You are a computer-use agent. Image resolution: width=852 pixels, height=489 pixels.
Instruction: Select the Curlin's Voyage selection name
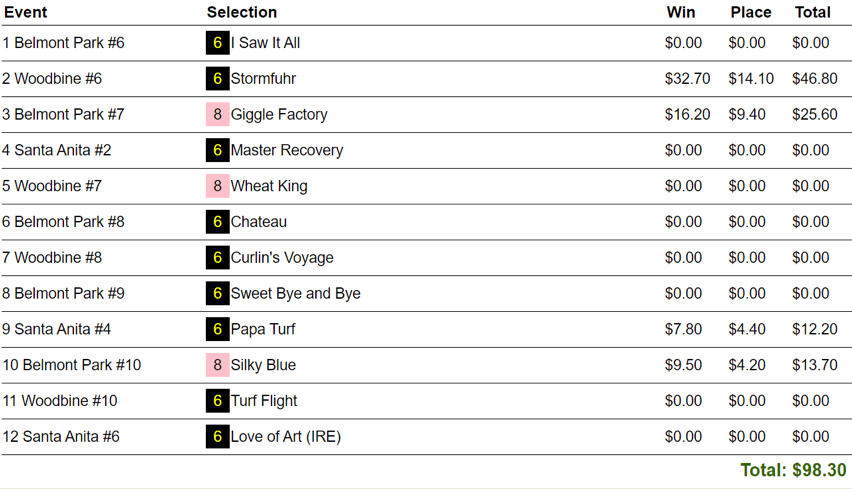[282, 258]
